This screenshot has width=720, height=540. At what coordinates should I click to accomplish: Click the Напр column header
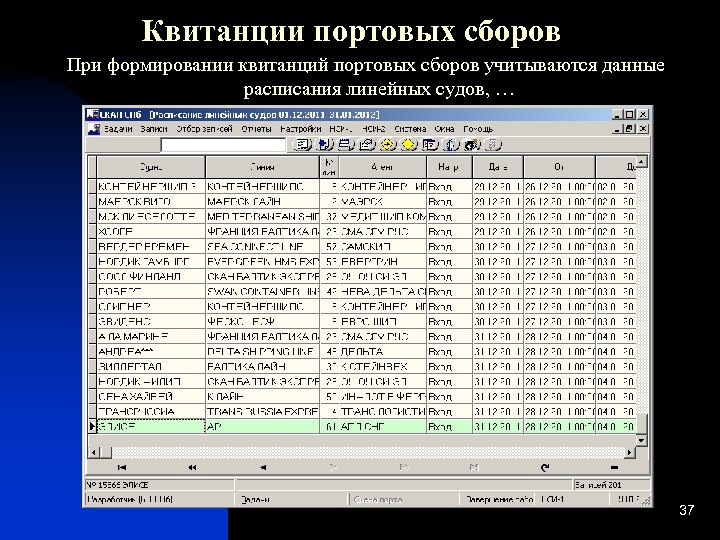(449, 167)
